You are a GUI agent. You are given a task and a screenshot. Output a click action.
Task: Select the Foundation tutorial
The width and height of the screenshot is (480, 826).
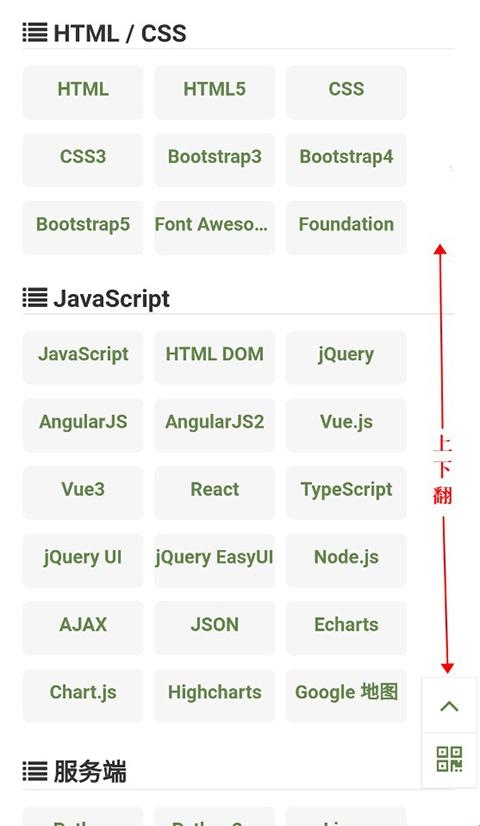[x=346, y=227]
